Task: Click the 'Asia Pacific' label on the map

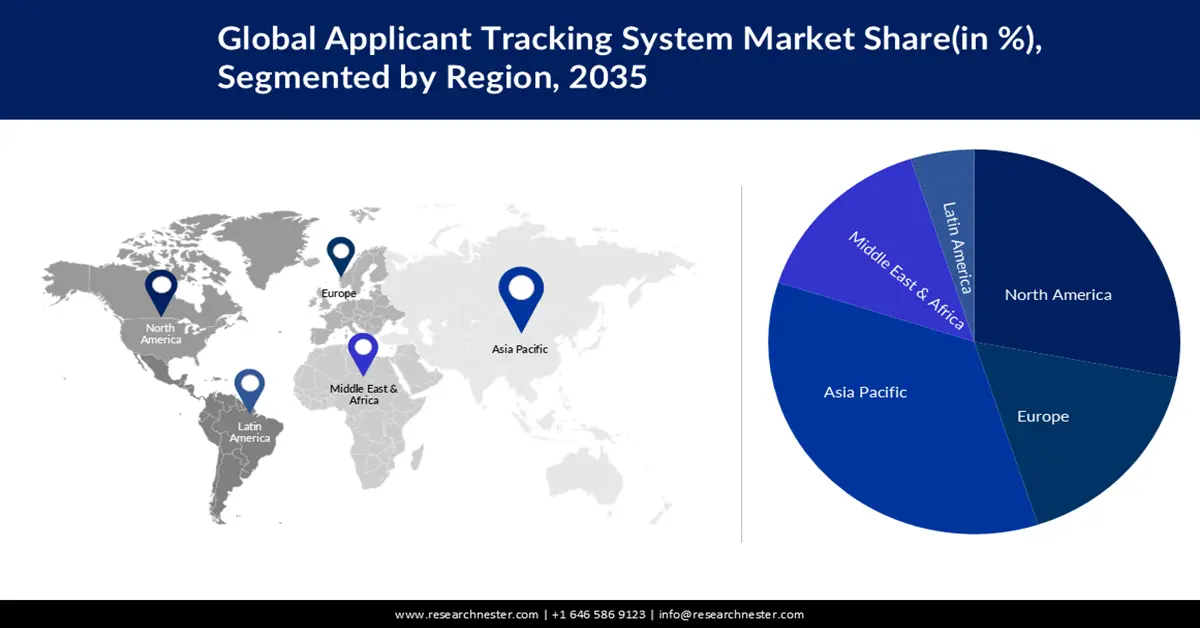Action: coord(520,349)
